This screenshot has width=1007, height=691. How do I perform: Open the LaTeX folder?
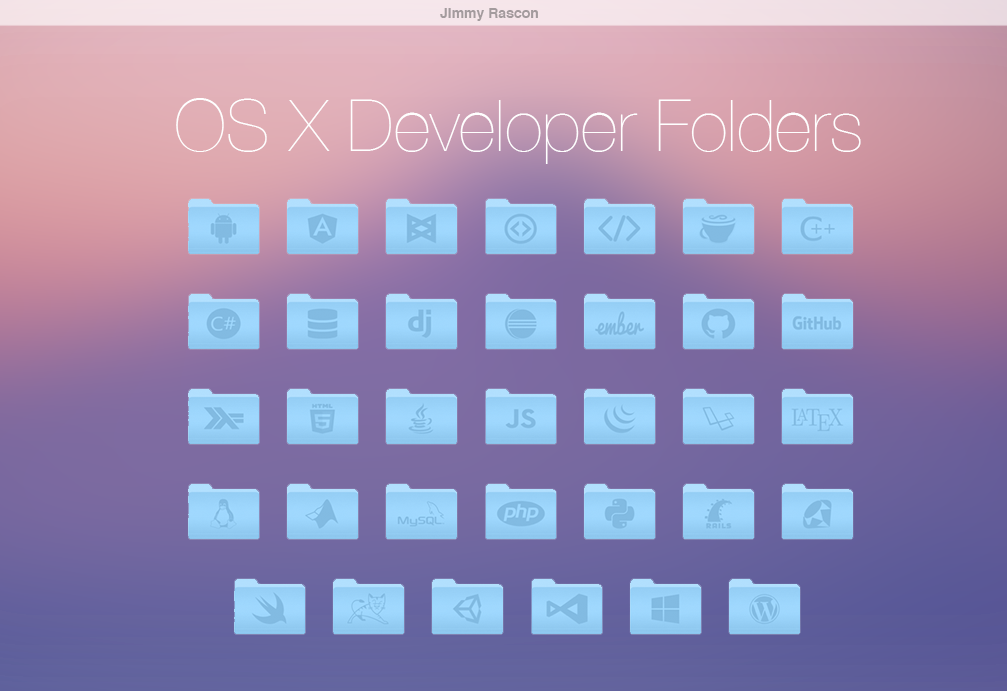coord(817,417)
